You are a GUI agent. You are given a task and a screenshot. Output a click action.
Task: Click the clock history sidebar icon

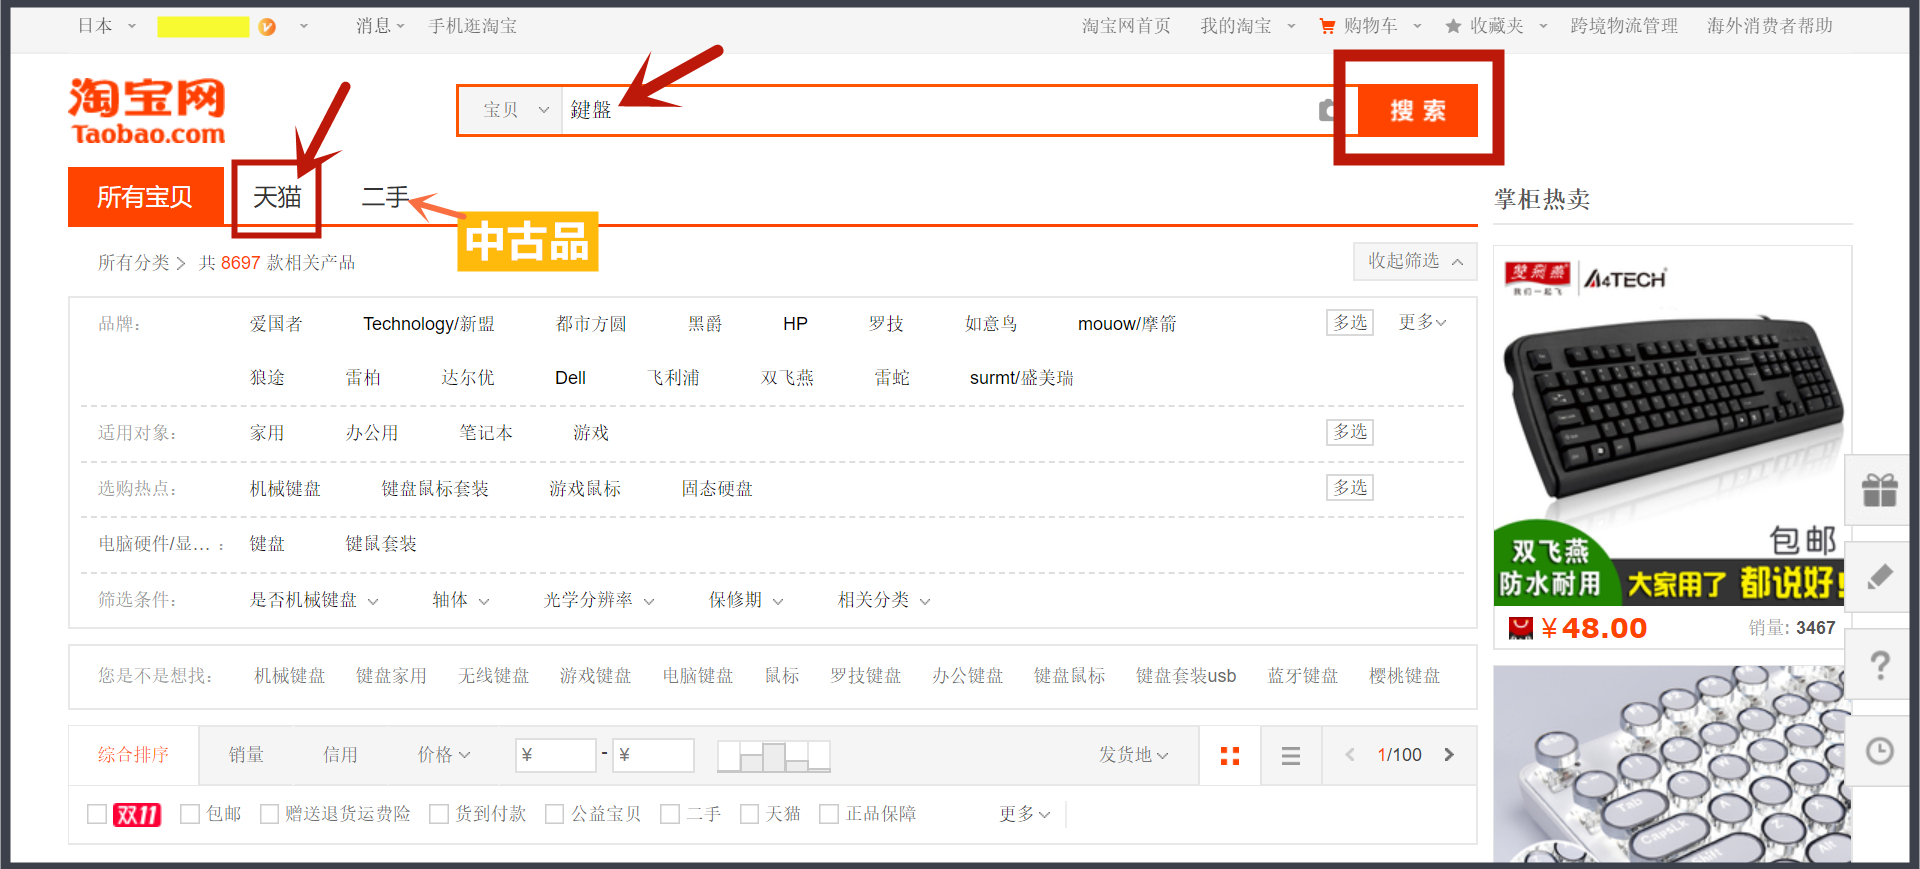(1880, 751)
